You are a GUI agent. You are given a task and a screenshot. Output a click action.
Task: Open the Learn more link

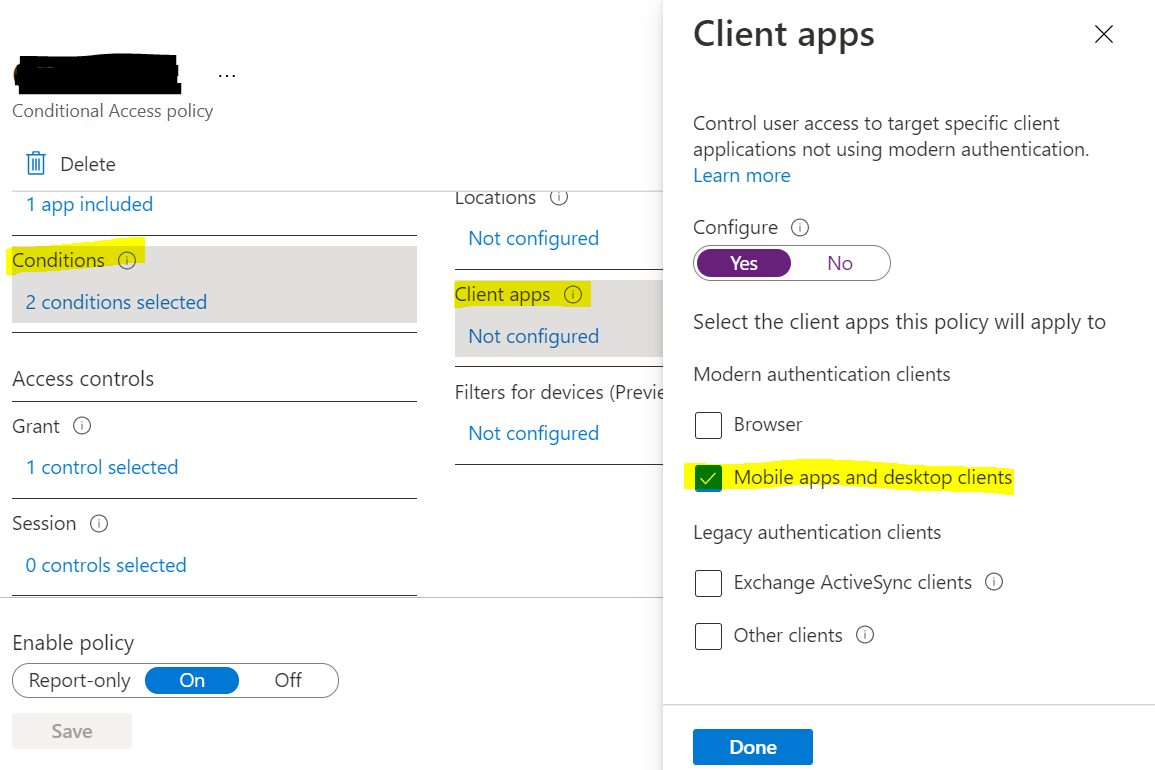(742, 175)
